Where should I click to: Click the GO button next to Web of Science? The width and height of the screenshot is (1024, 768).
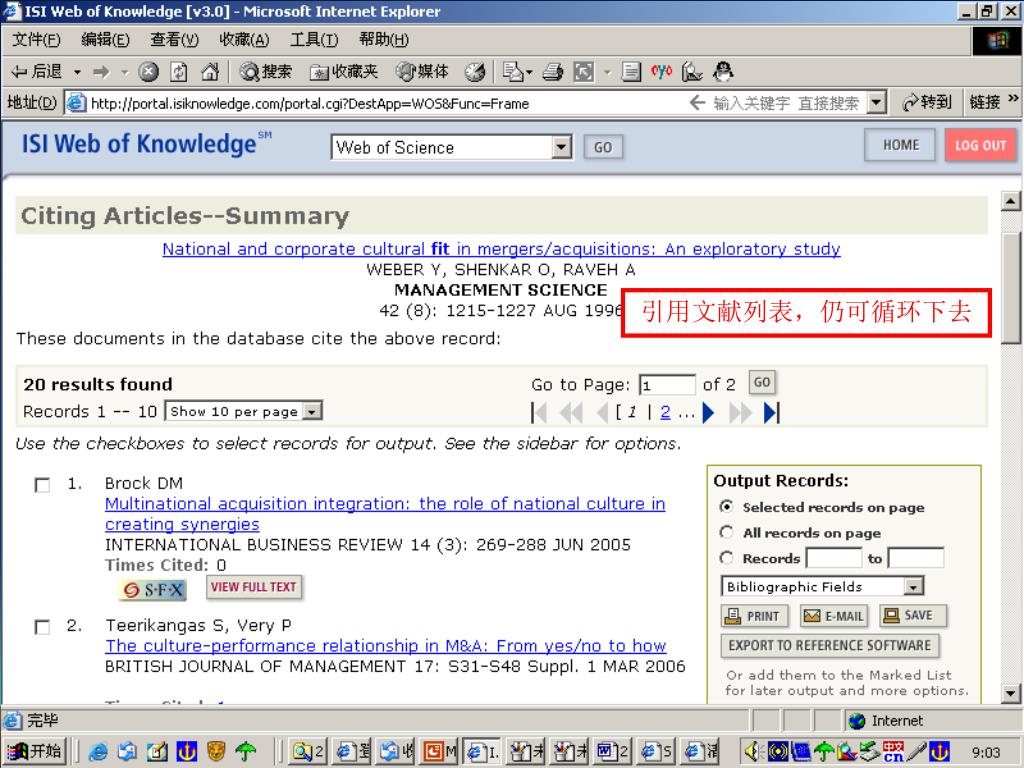(603, 148)
